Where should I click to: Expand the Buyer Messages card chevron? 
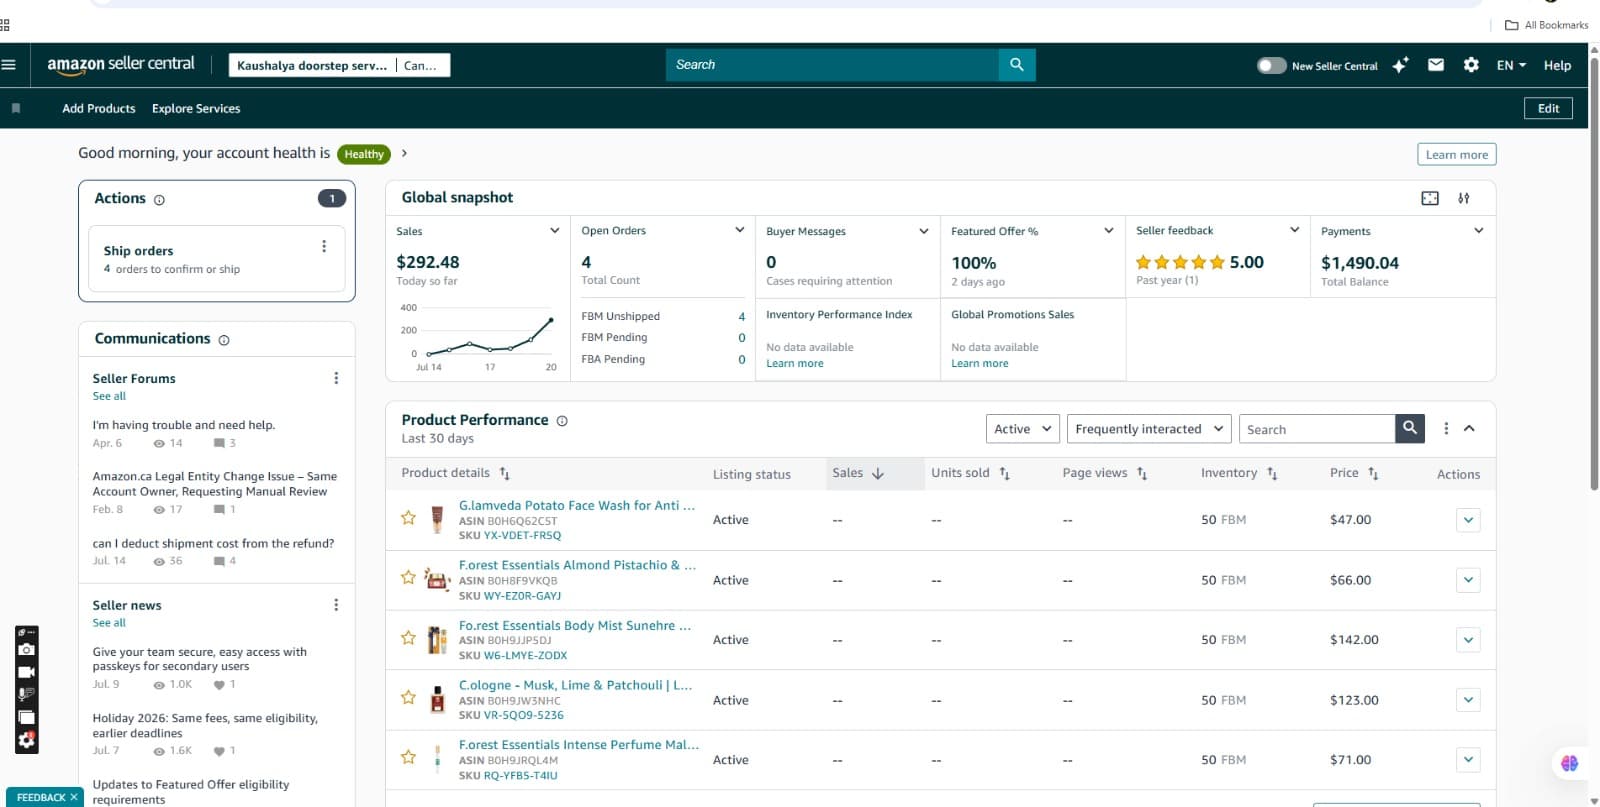coord(924,231)
